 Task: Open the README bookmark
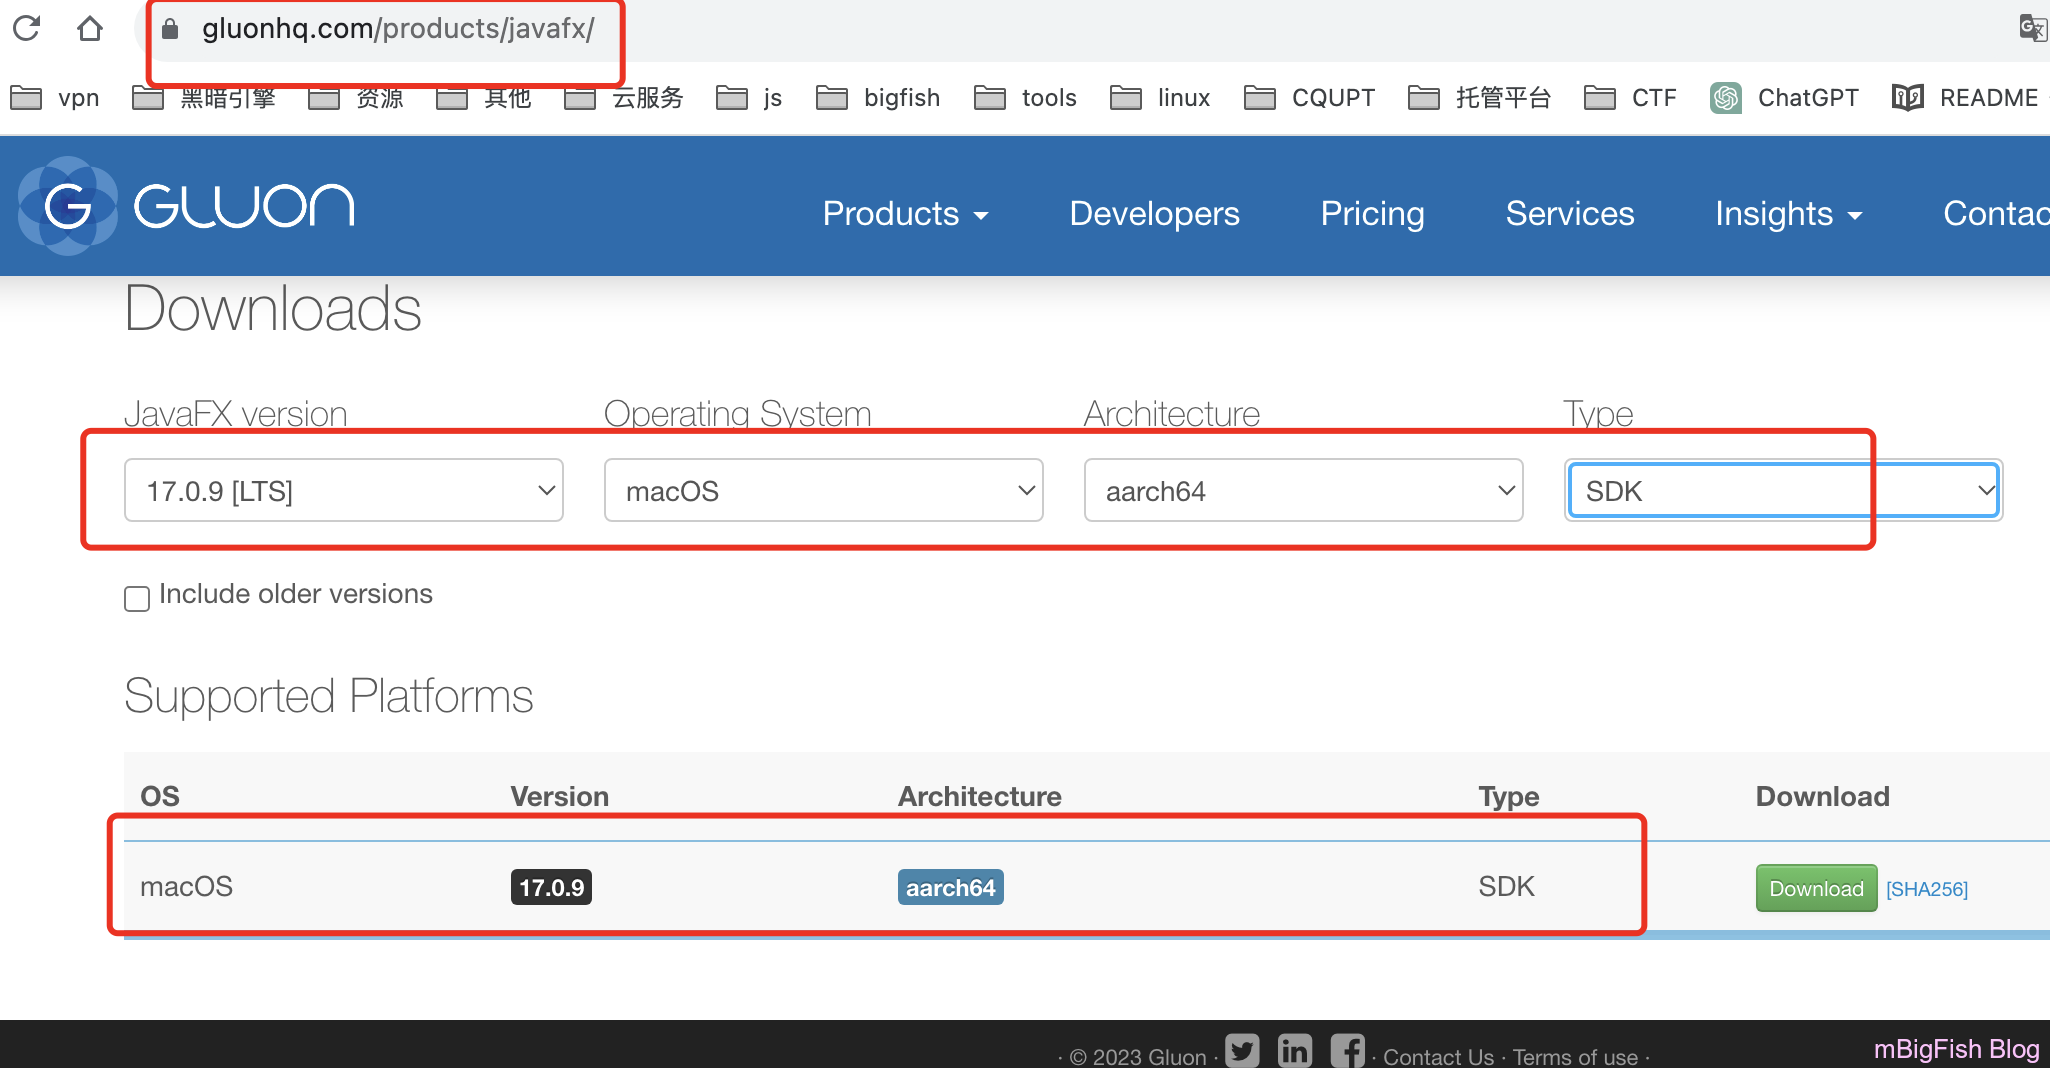1966,98
